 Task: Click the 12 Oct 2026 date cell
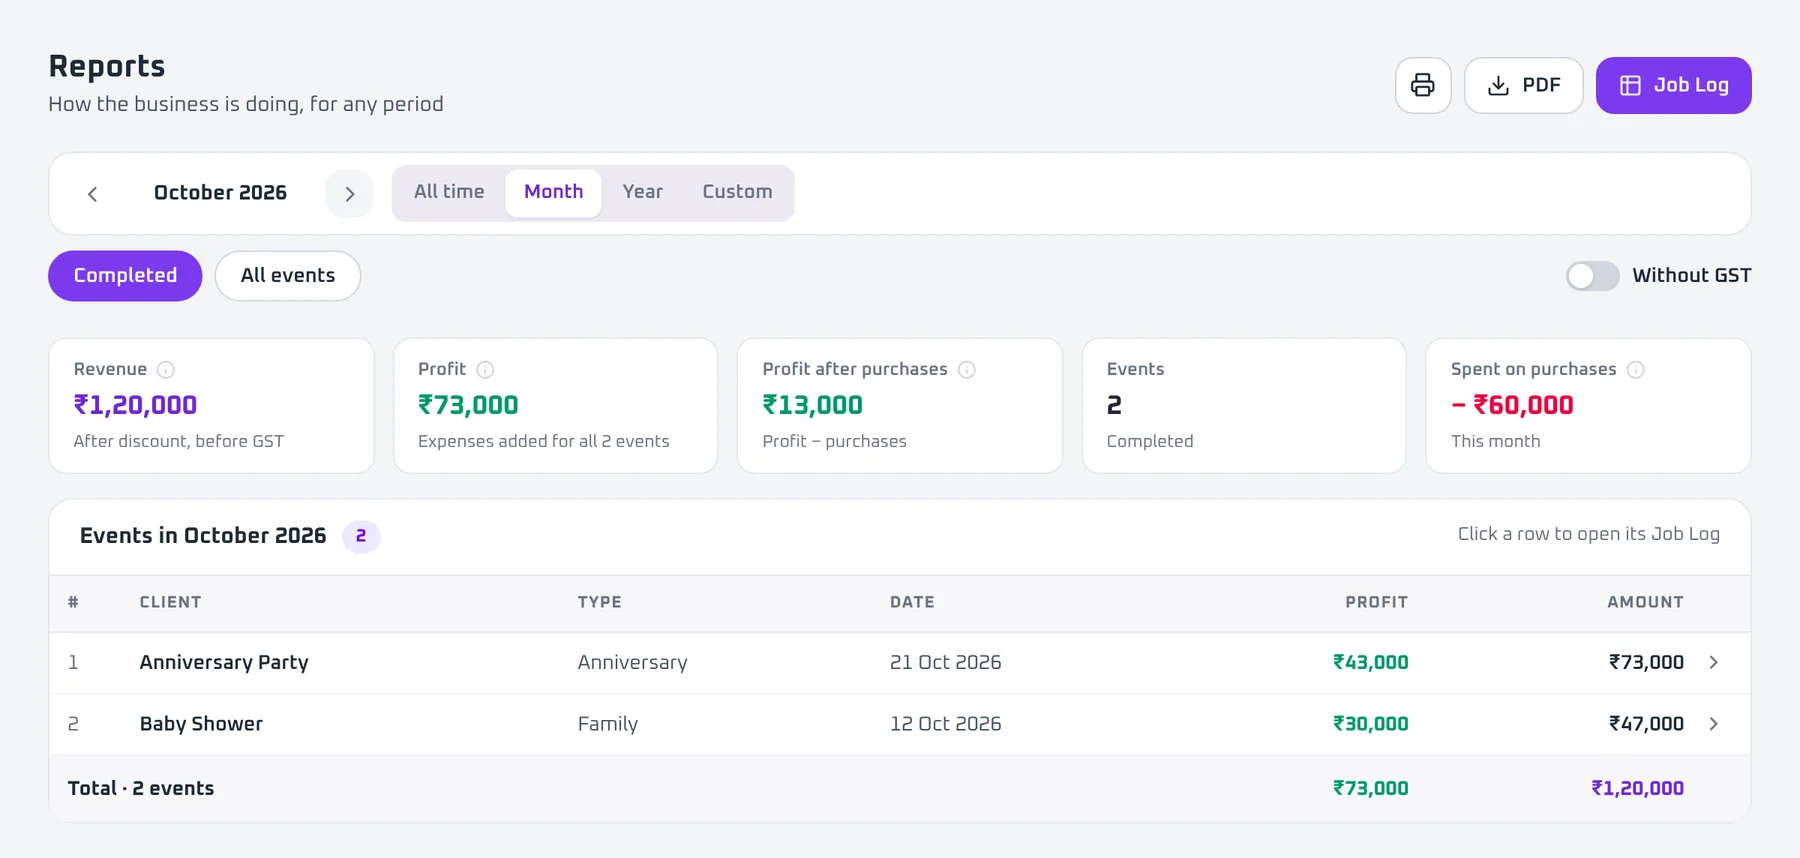click(x=945, y=724)
